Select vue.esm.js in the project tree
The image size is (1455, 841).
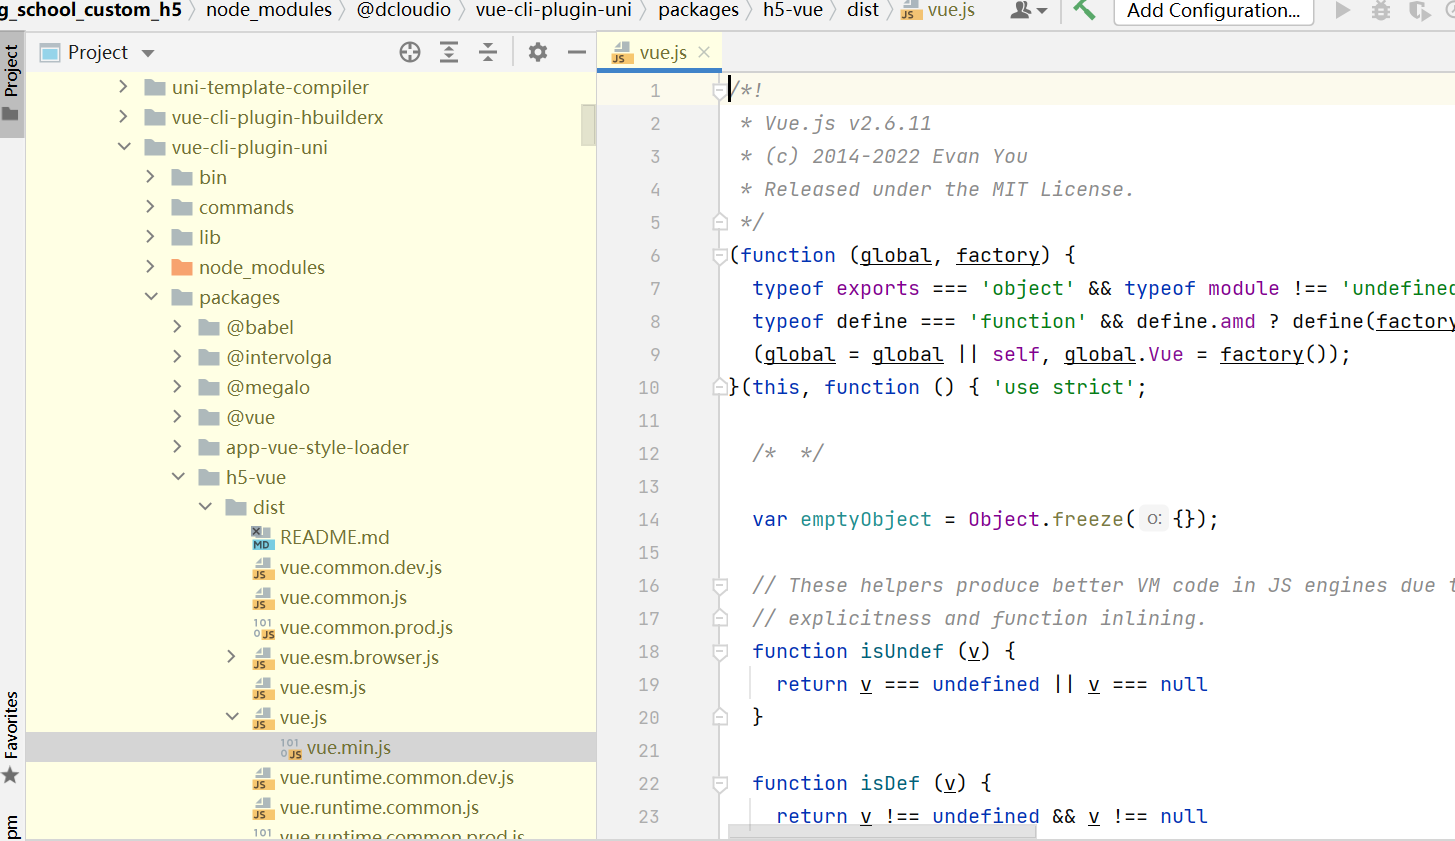point(322,687)
